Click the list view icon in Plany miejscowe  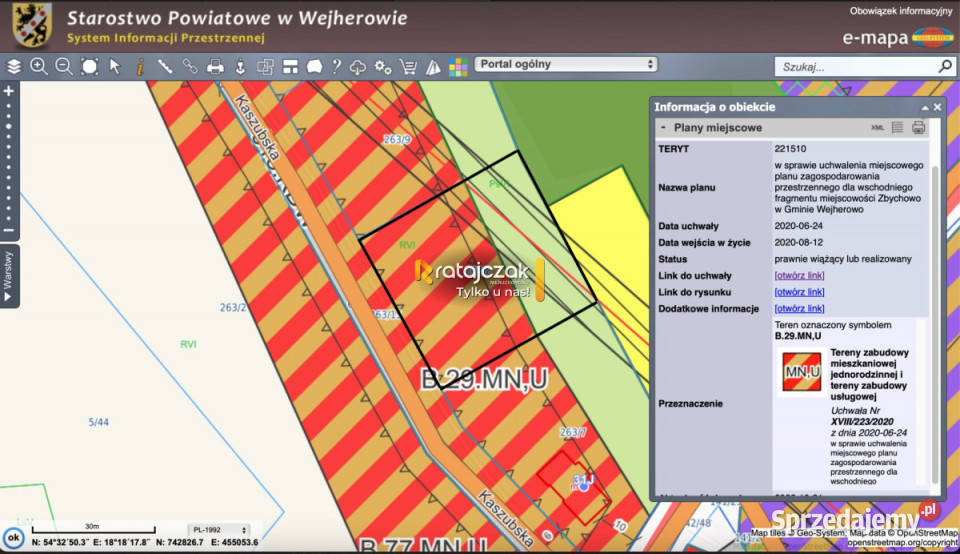[898, 127]
